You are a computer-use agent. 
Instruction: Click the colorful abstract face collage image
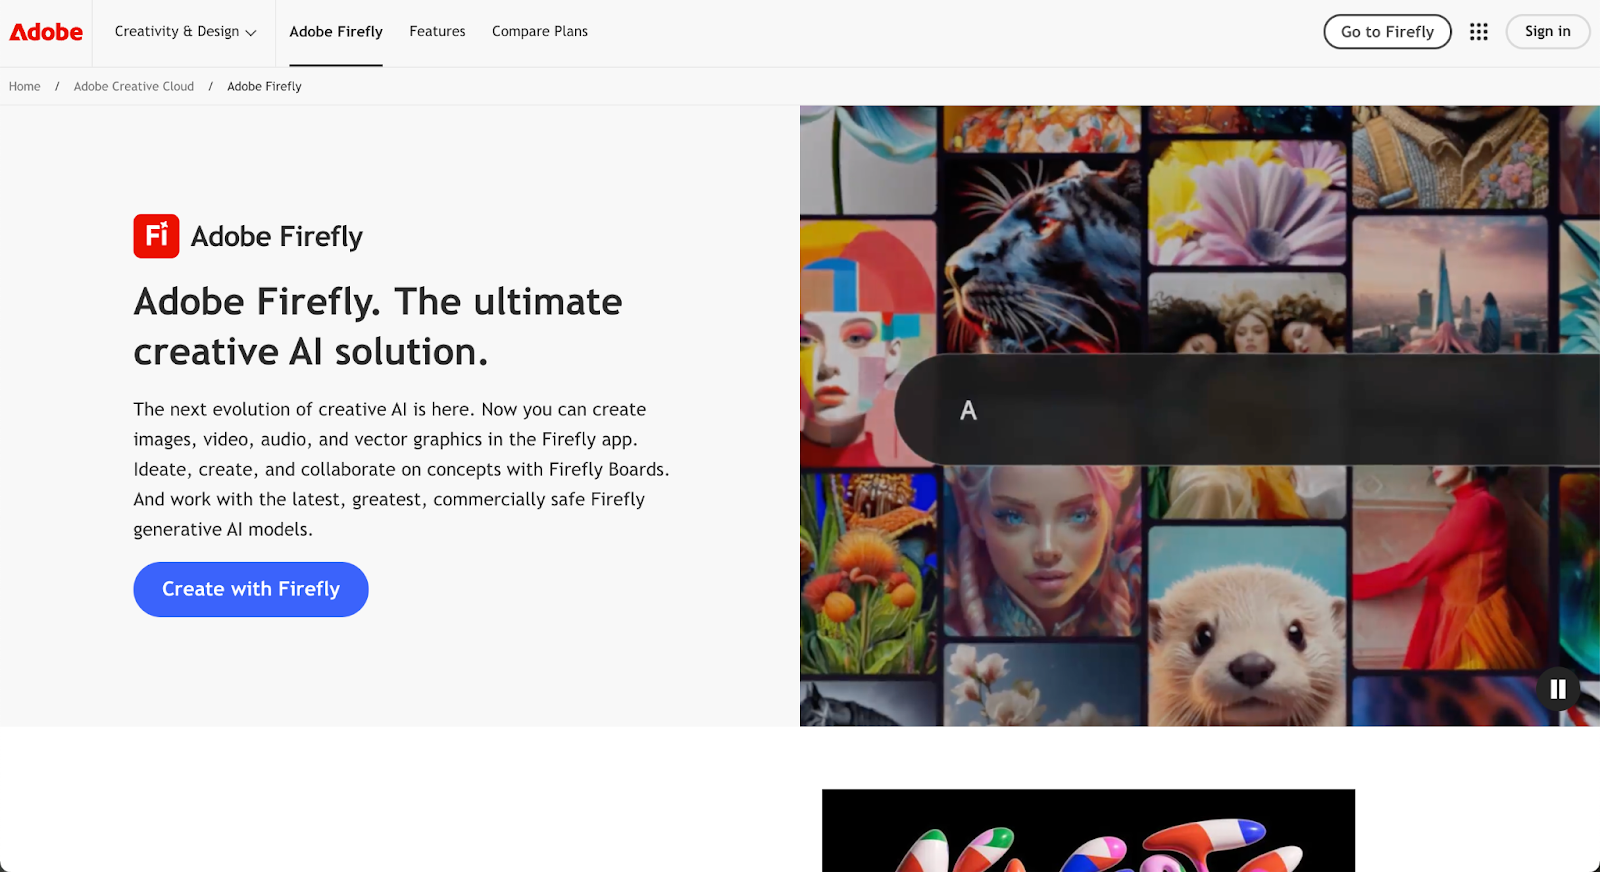click(x=868, y=344)
